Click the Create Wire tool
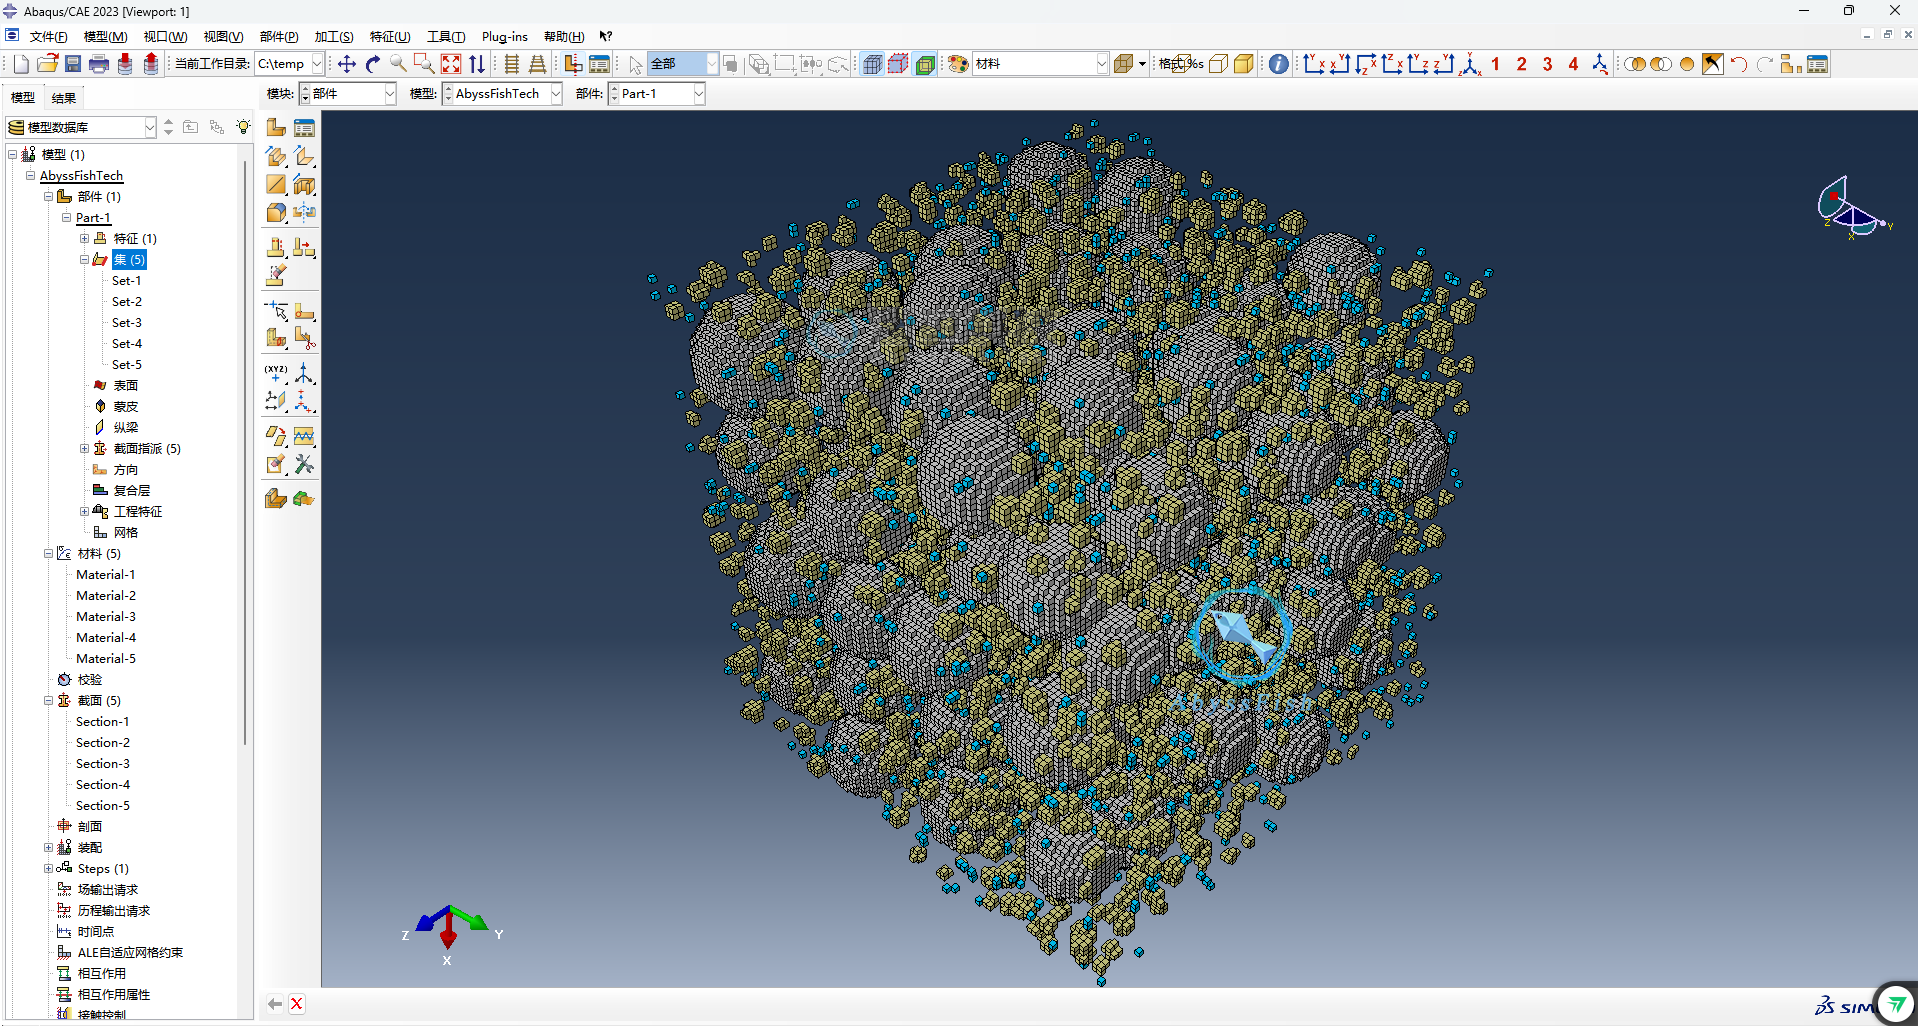This screenshot has width=1918, height=1026. pos(276,184)
